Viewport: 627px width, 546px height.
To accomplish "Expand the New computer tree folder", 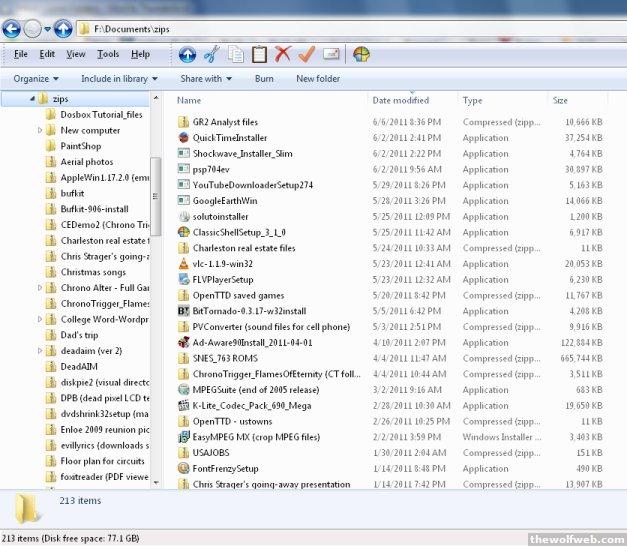I will point(40,130).
